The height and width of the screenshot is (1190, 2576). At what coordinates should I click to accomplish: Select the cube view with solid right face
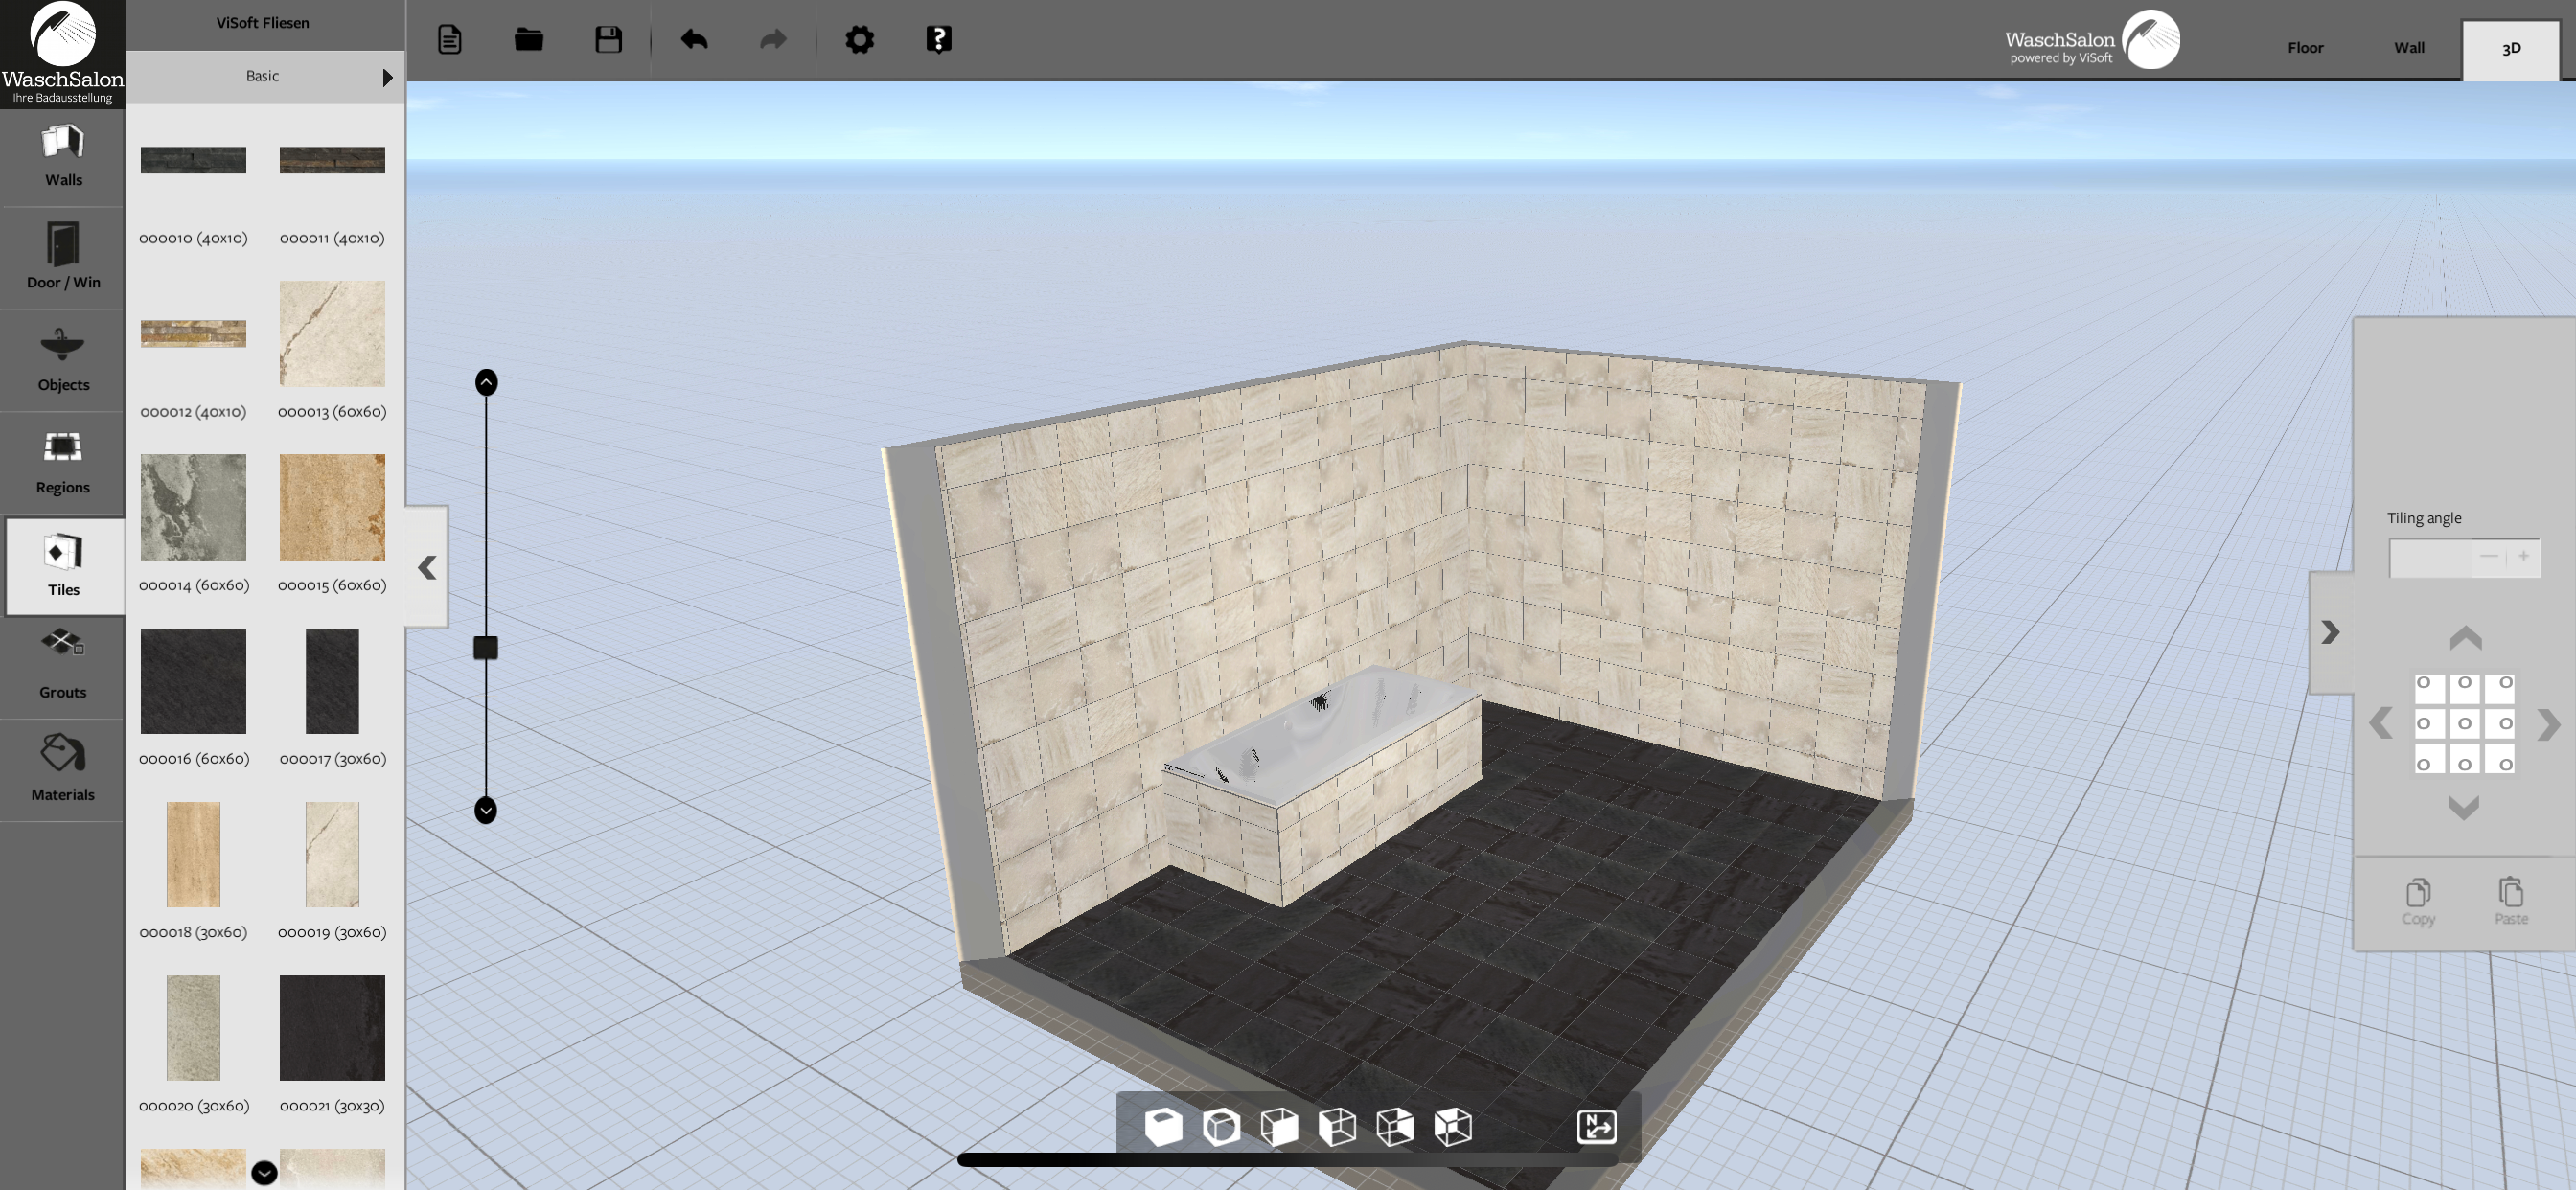click(x=1395, y=1127)
